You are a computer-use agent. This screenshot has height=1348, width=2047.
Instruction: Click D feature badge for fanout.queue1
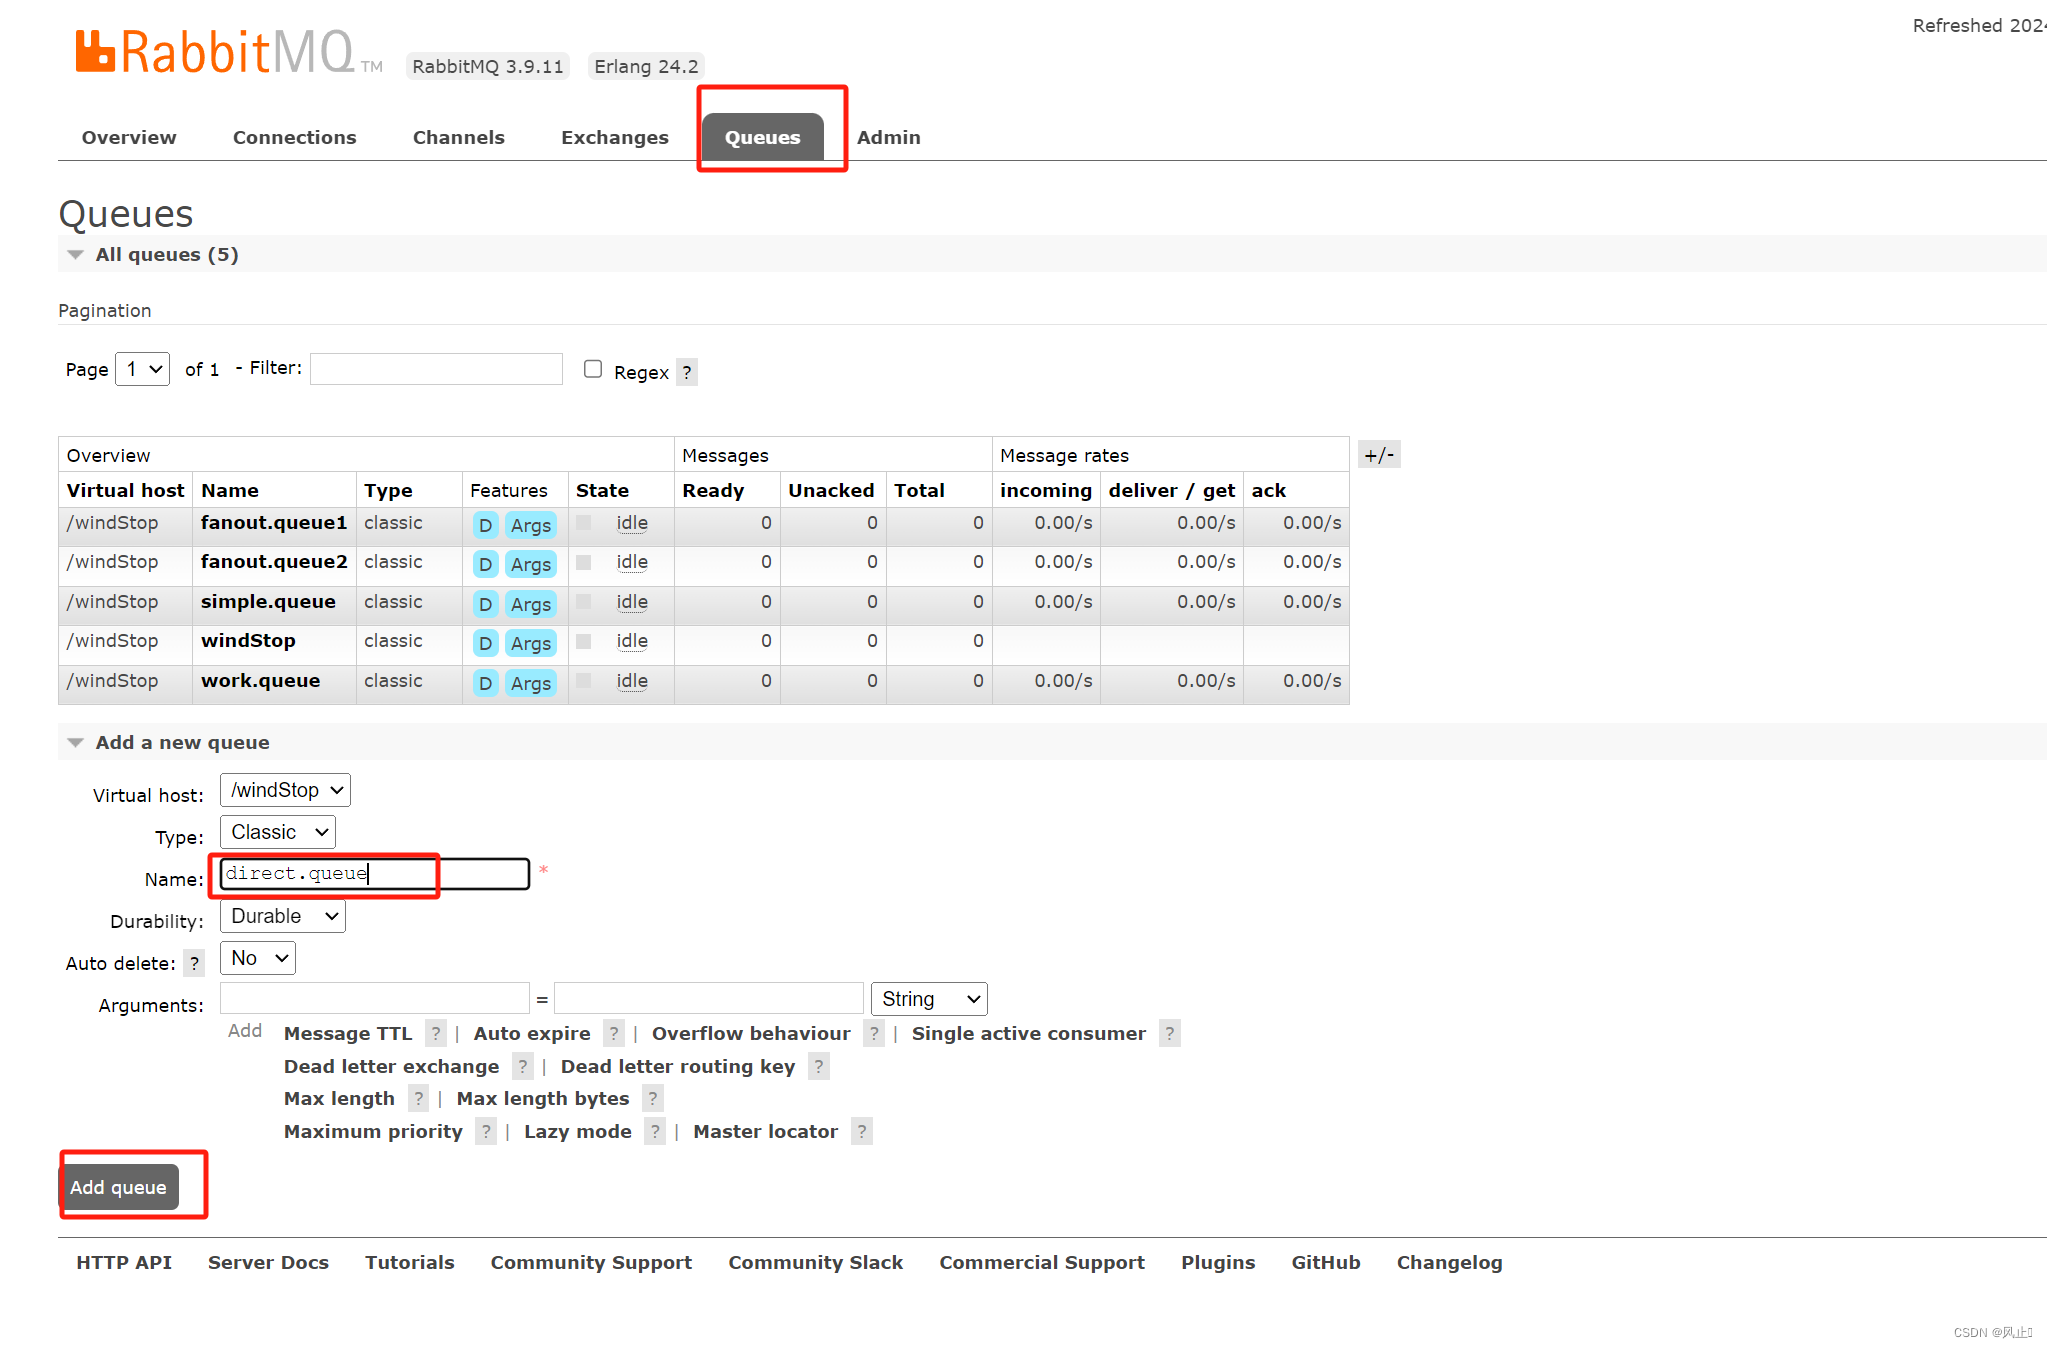[485, 525]
